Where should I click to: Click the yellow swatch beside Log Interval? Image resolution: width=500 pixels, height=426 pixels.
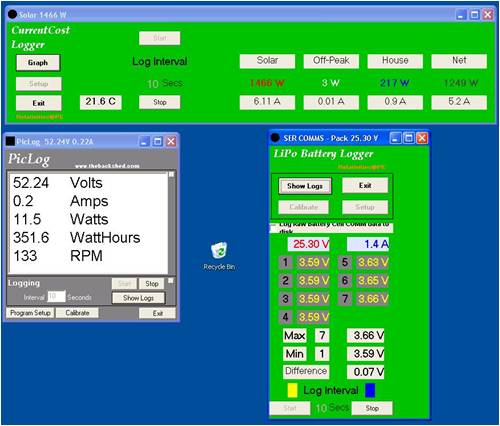[x=292, y=391]
